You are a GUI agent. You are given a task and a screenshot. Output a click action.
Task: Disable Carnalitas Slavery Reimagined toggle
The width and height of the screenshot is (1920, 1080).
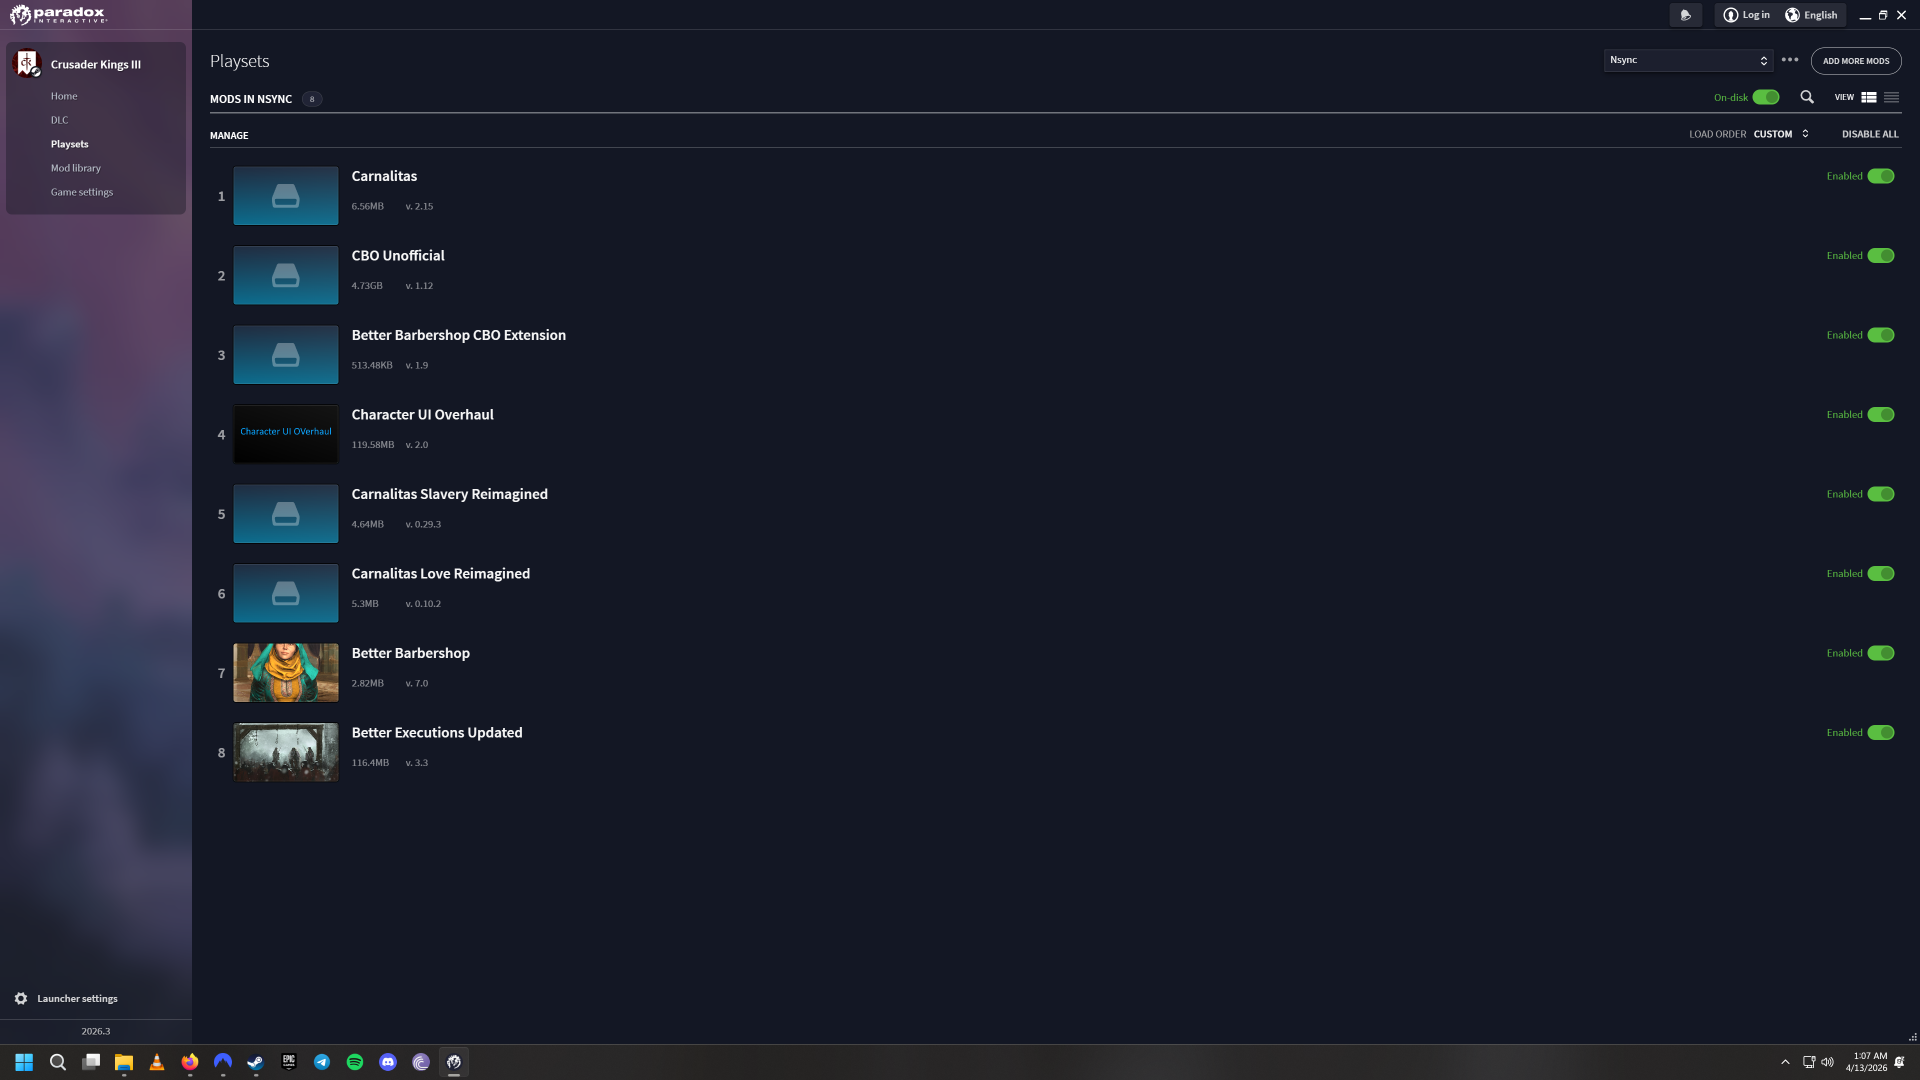(x=1881, y=494)
